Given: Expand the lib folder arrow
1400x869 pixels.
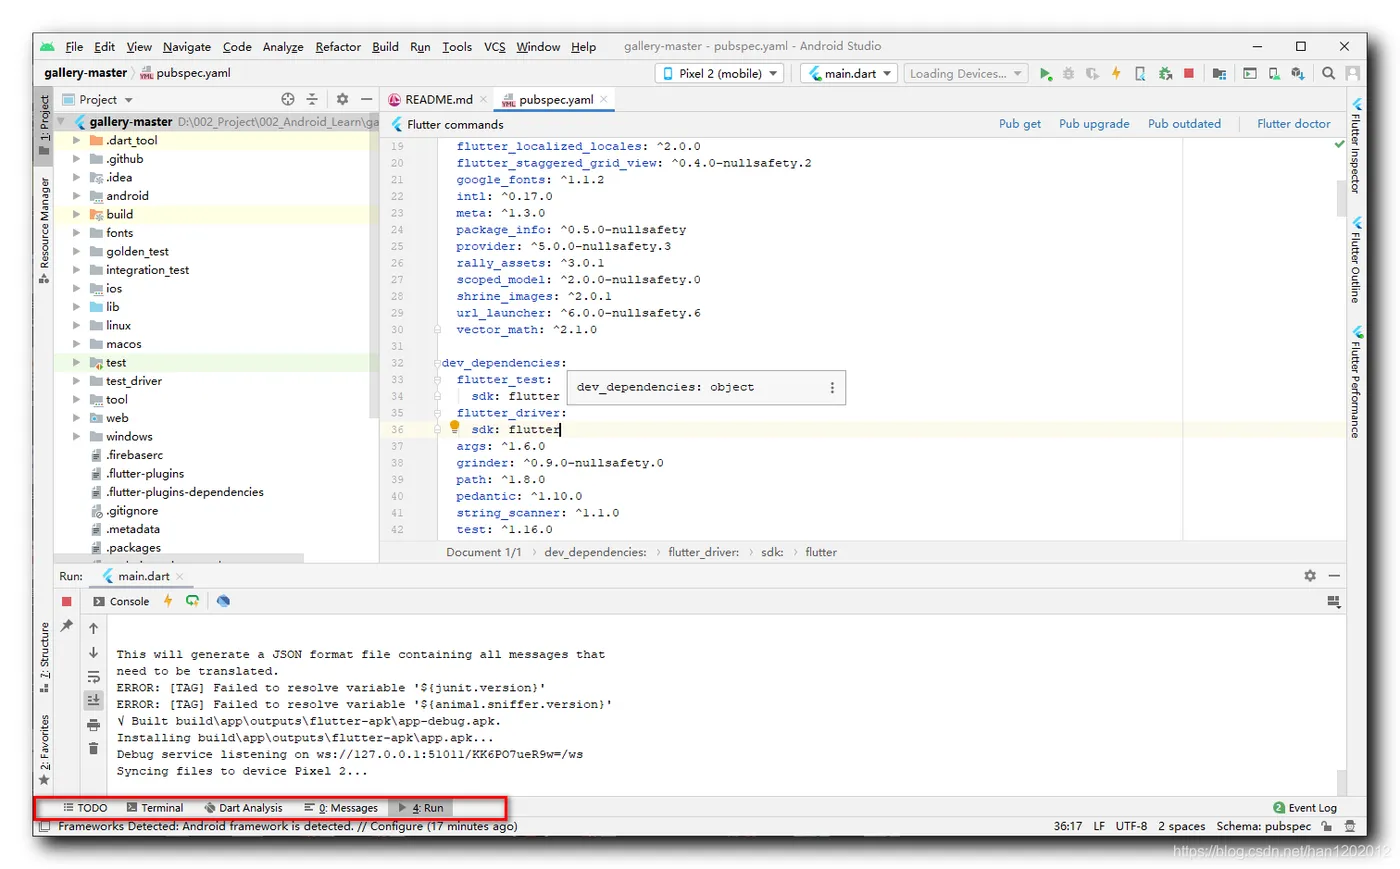Looking at the screenshot, I should (x=76, y=307).
